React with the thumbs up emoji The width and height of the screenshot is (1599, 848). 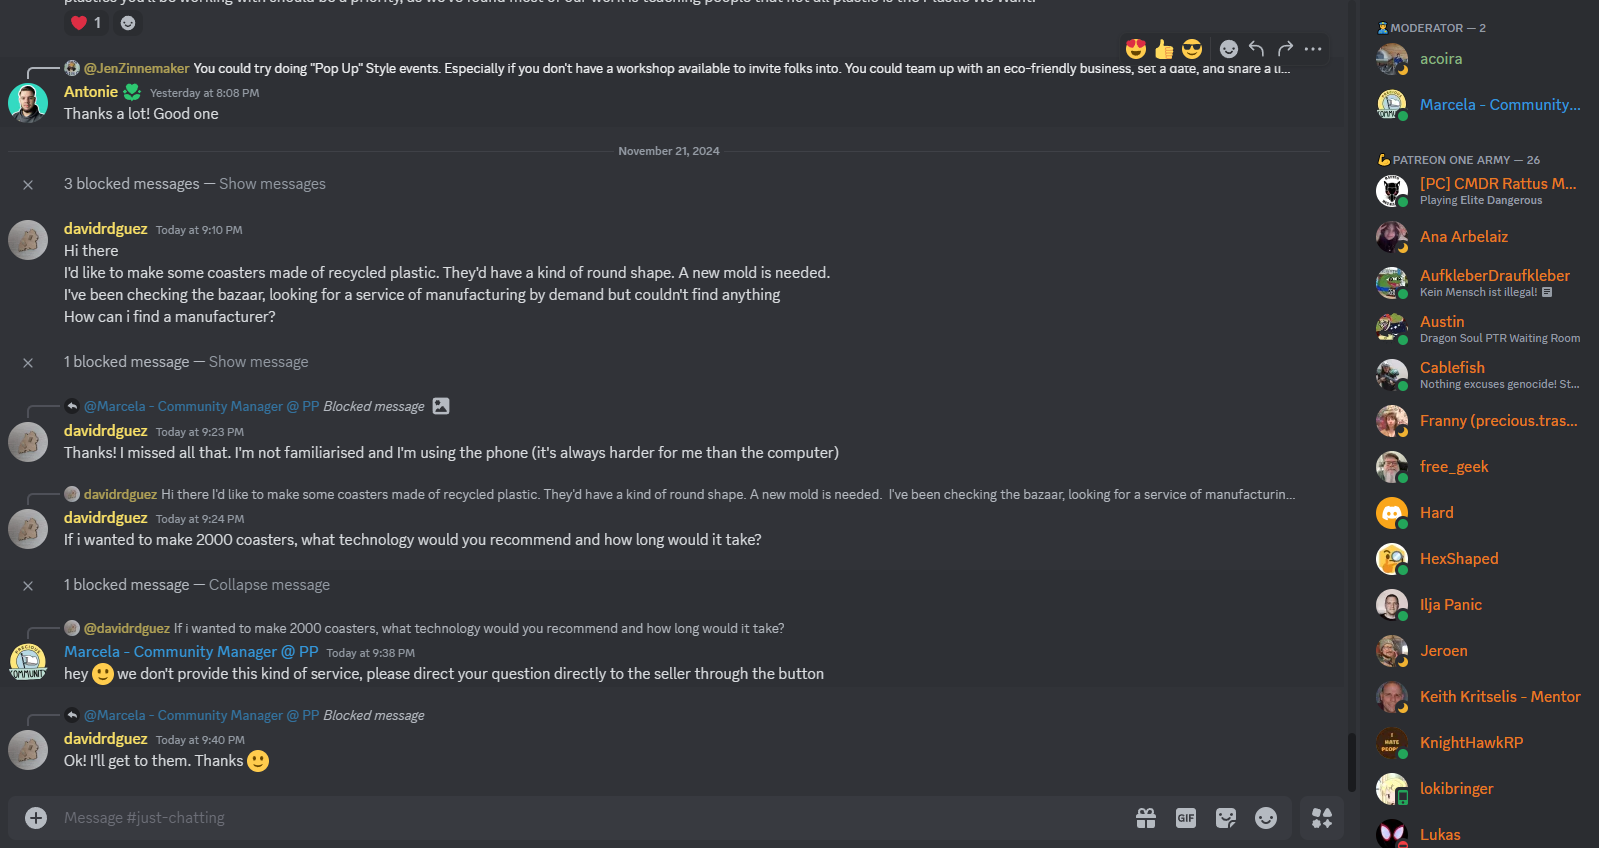[x=1163, y=49]
